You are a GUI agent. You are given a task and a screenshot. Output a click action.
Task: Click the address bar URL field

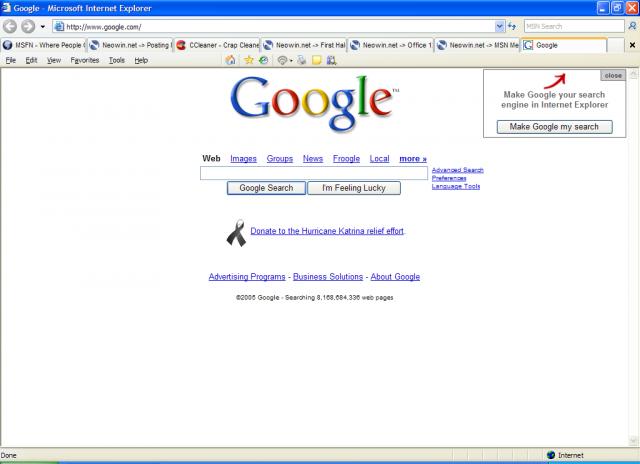pos(280,27)
